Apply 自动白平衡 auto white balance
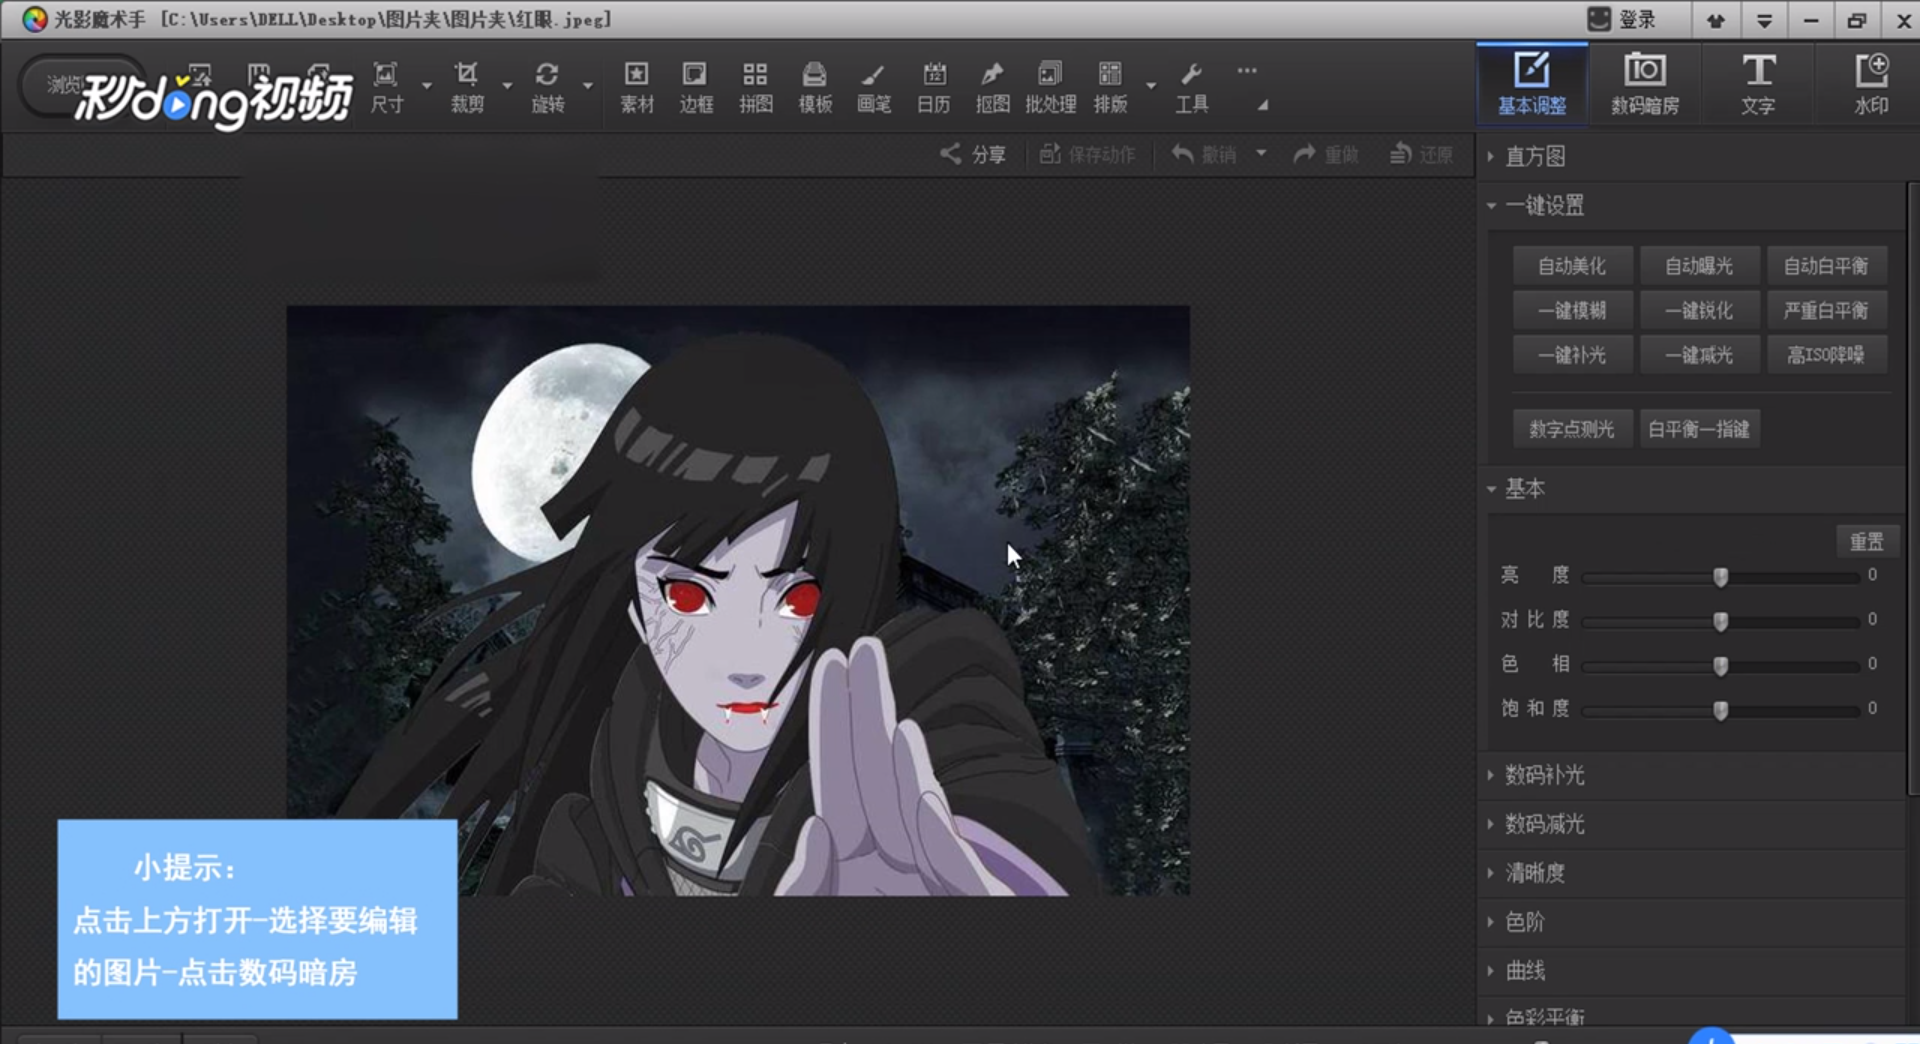1920x1044 pixels. point(1826,266)
